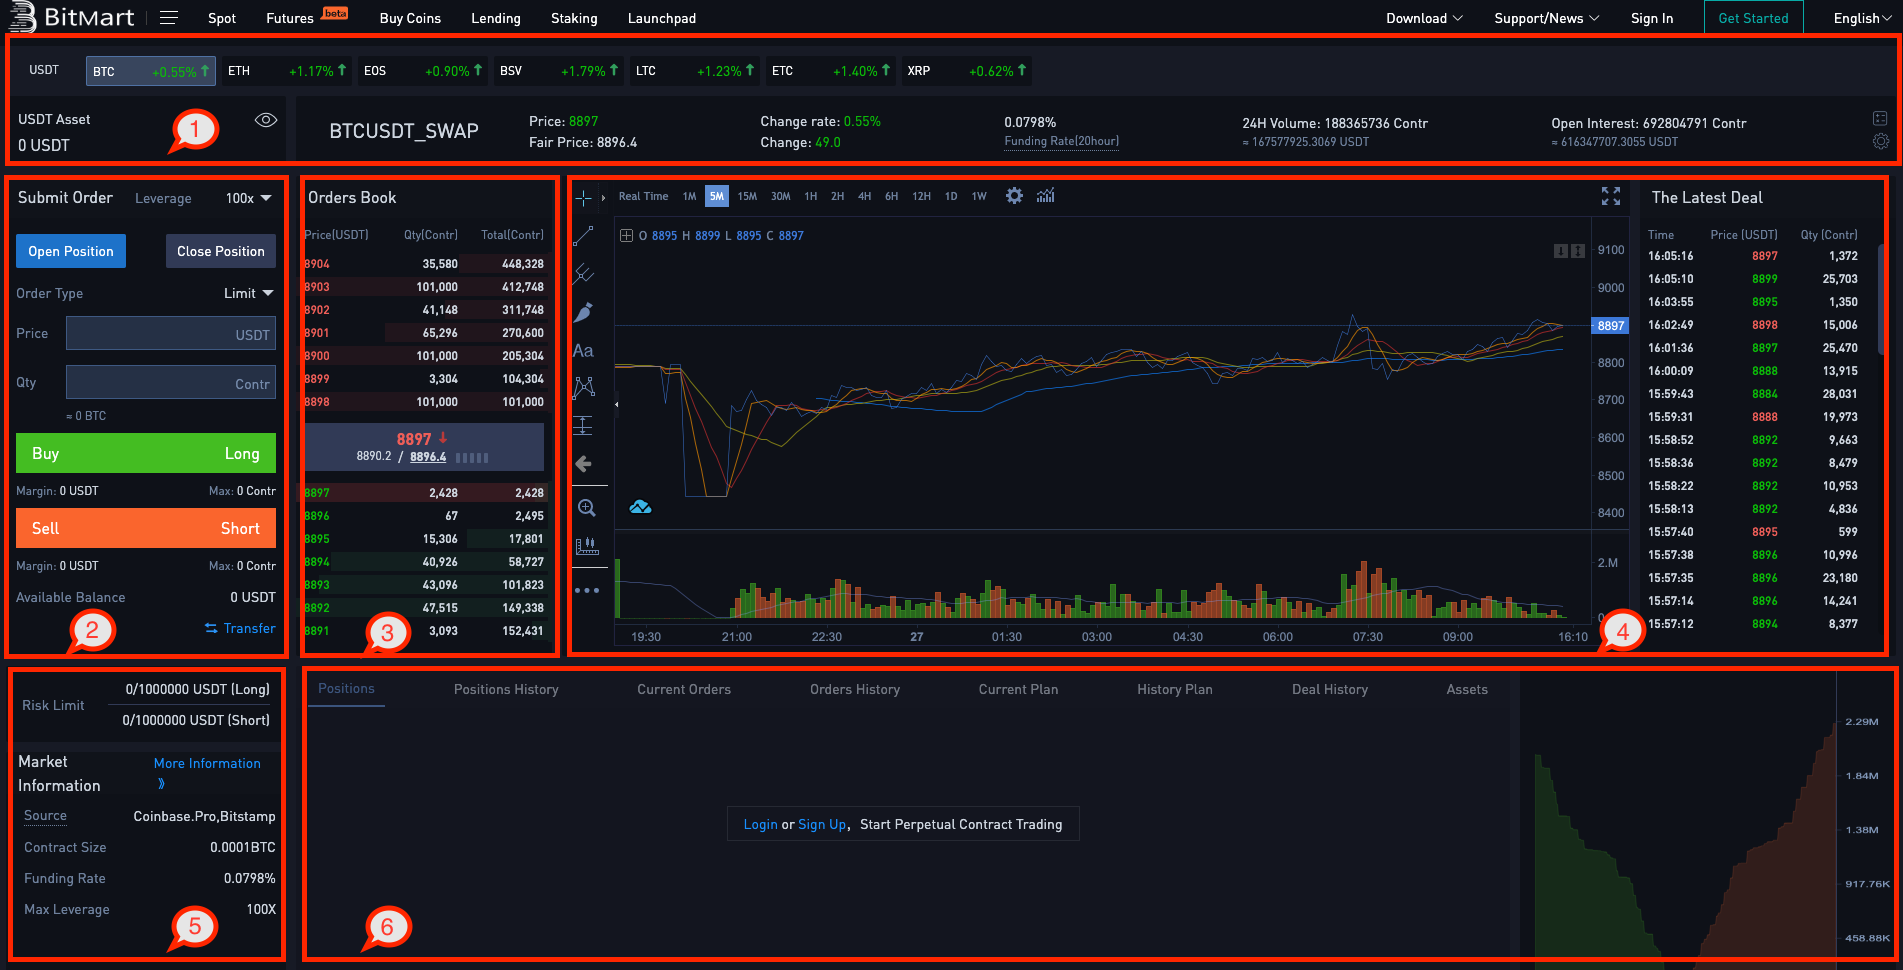Open the Assets tab

click(1467, 689)
